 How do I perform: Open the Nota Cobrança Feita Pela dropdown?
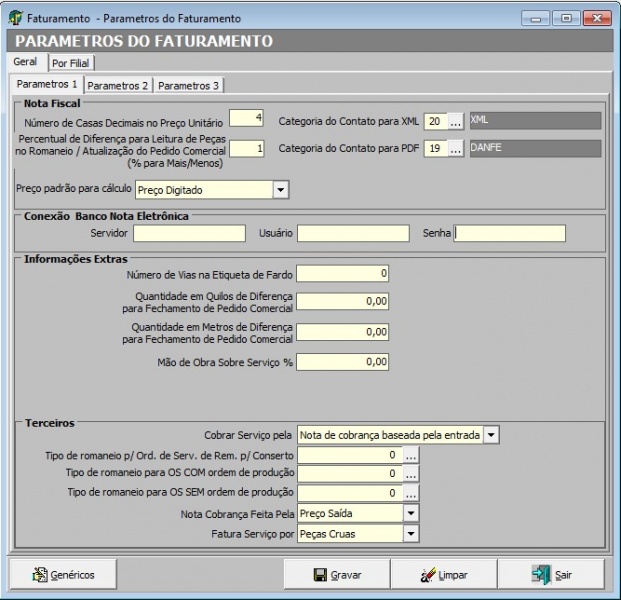(410, 513)
